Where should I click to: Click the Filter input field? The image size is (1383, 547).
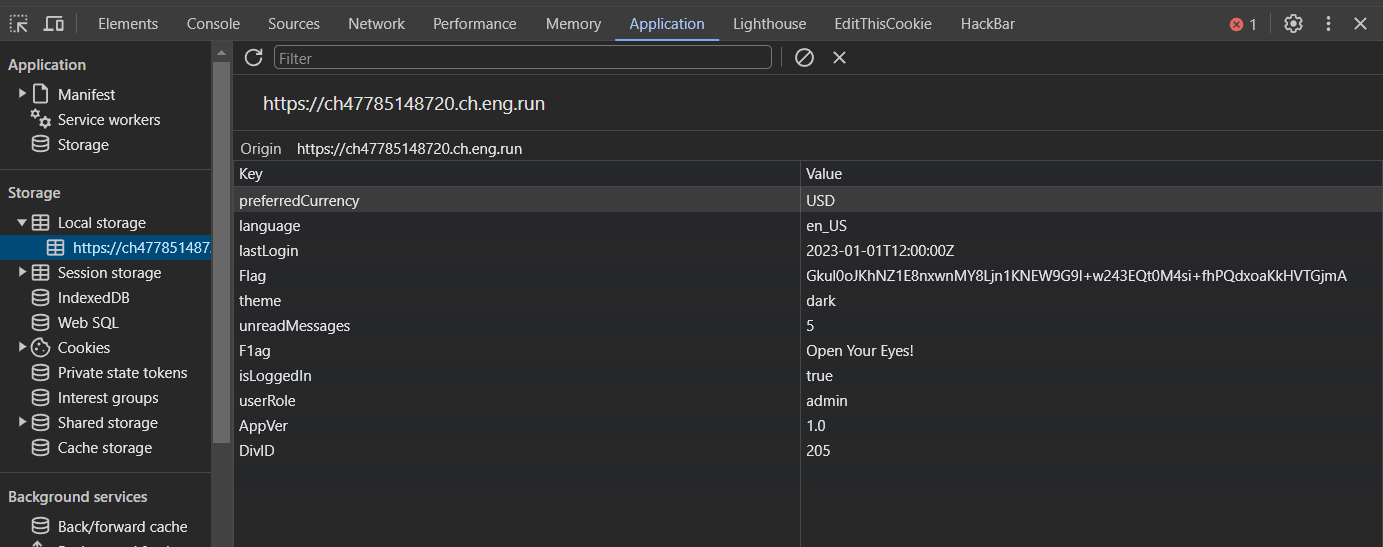point(522,58)
